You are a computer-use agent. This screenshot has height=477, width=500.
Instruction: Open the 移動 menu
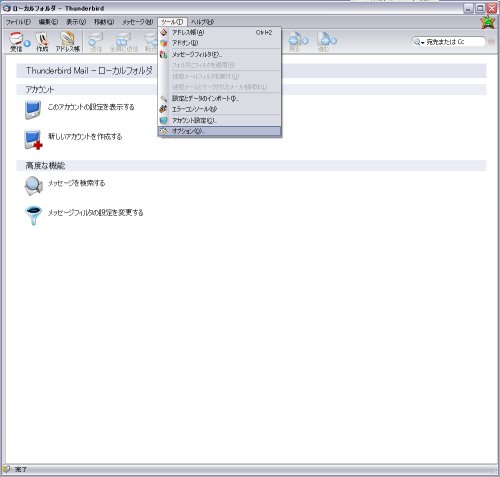tap(104, 22)
